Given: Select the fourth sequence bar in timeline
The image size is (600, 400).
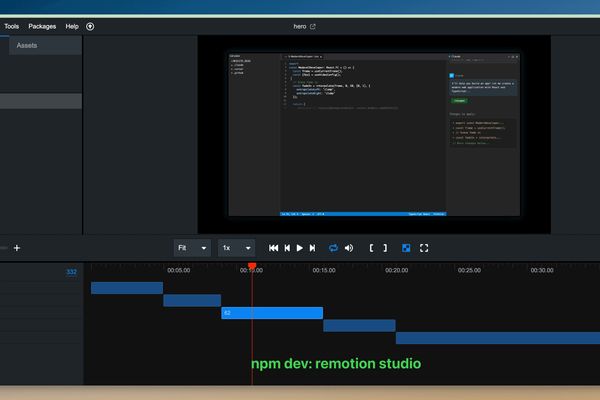Looking at the screenshot, I should (359, 326).
